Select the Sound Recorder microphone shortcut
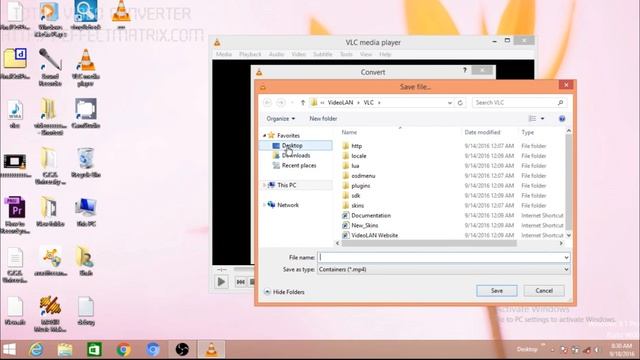Screen dimensions: 640x360 [x=50, y=67]
